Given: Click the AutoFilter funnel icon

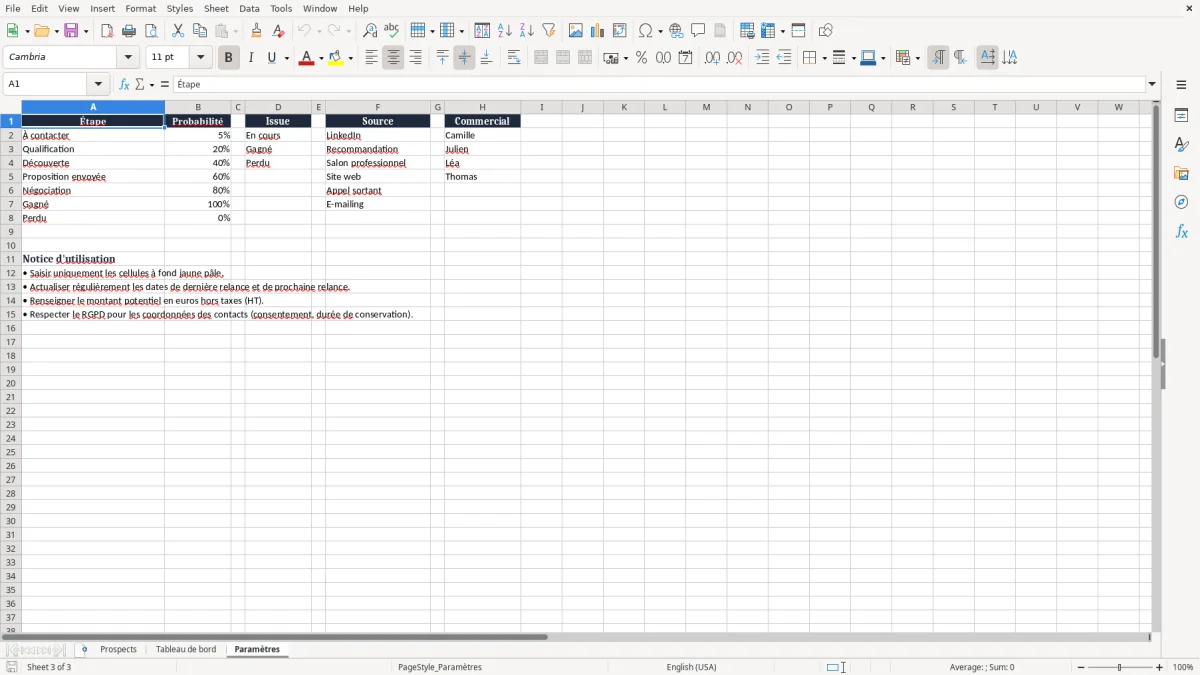Looking at the screenshot, I should click(549, 31).
